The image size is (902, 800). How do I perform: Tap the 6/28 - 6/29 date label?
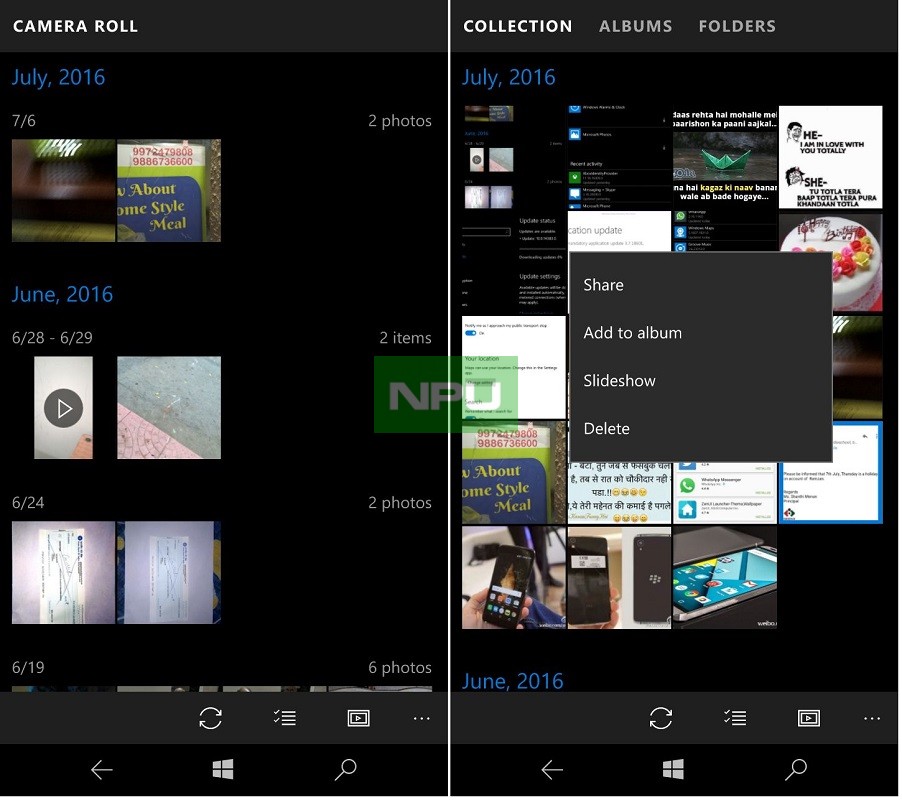(52, 338)
